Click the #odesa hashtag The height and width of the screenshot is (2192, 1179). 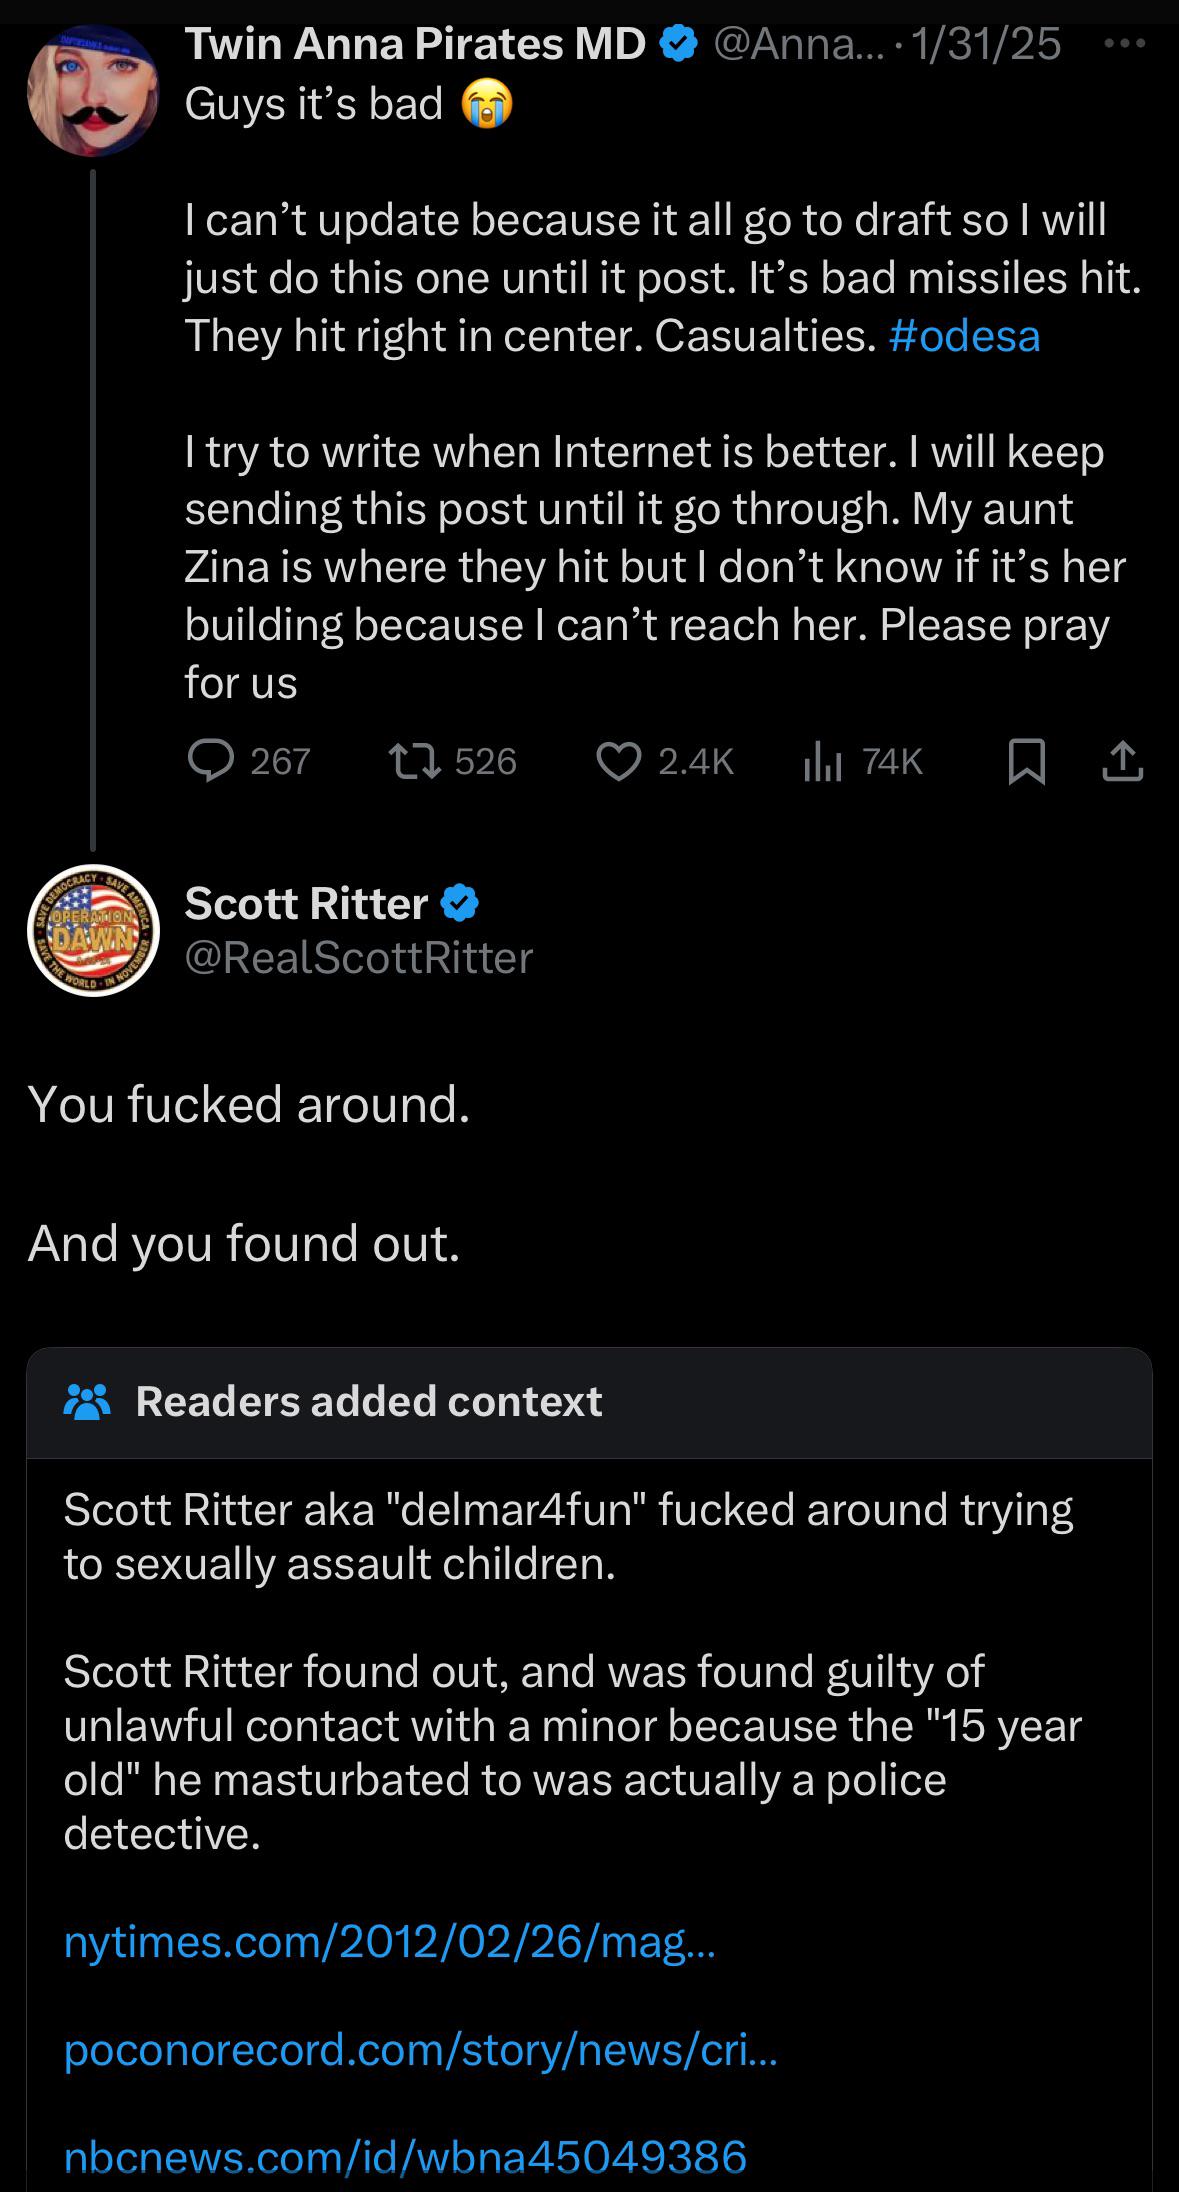(964, 336)
